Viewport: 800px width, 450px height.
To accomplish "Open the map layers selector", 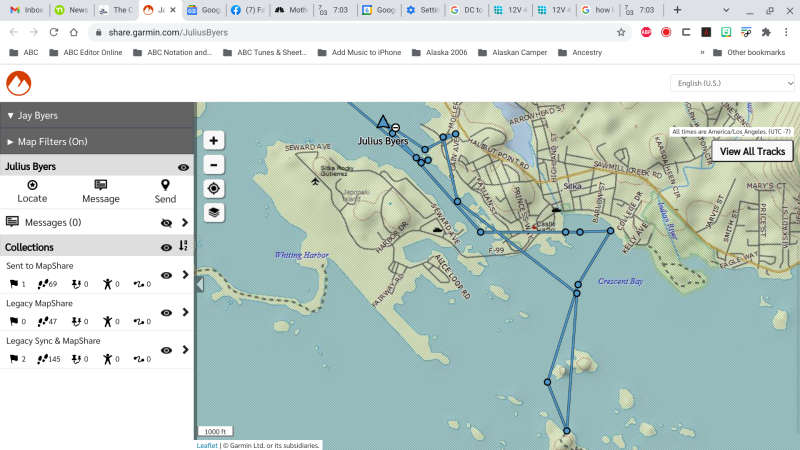I will (214, 212).
